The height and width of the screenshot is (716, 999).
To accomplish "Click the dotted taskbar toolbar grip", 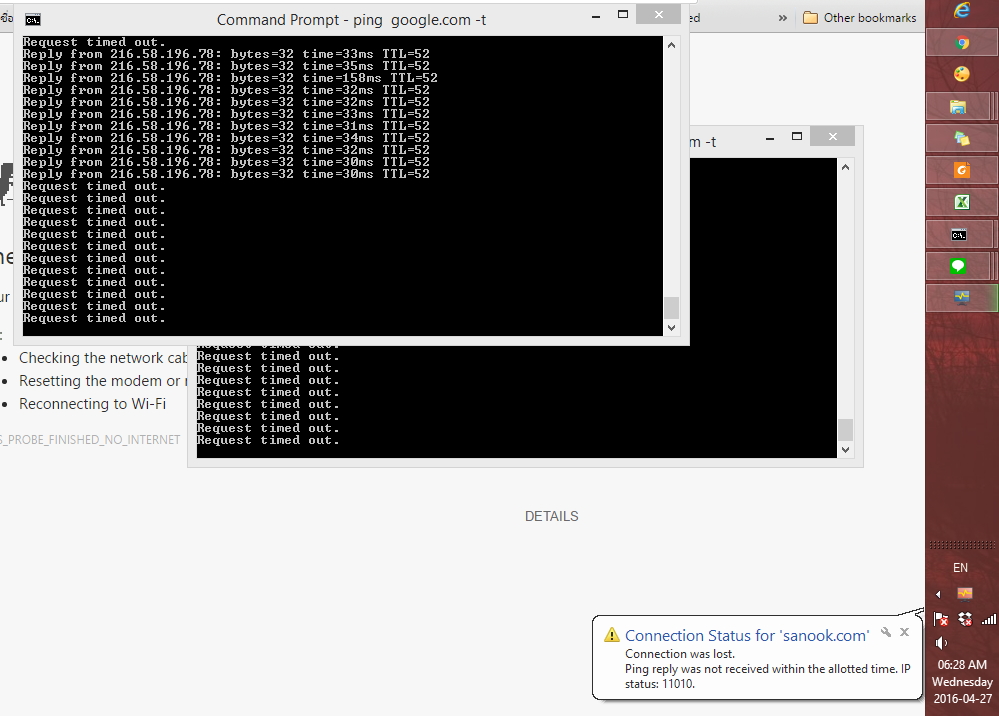I will pos(962,545).
